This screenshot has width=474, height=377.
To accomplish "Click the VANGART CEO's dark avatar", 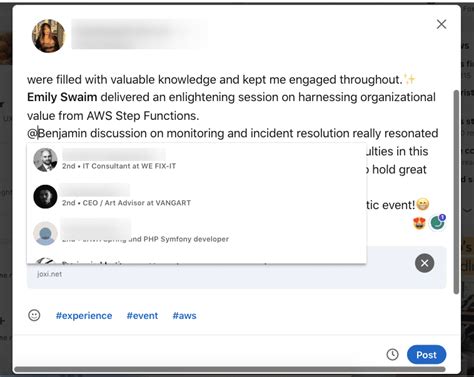I will [45, 197].
